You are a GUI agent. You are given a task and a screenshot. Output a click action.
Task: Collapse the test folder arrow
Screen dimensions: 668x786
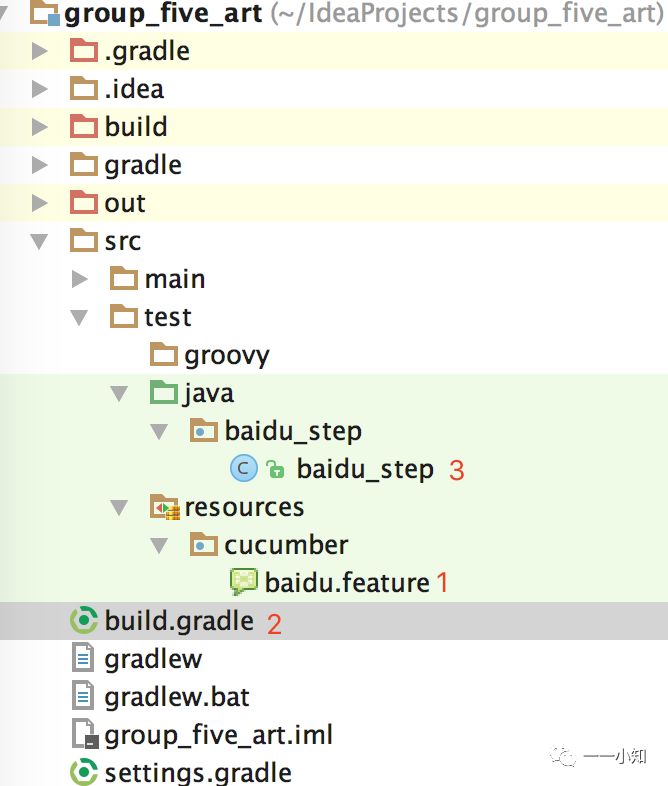(80, 317)
